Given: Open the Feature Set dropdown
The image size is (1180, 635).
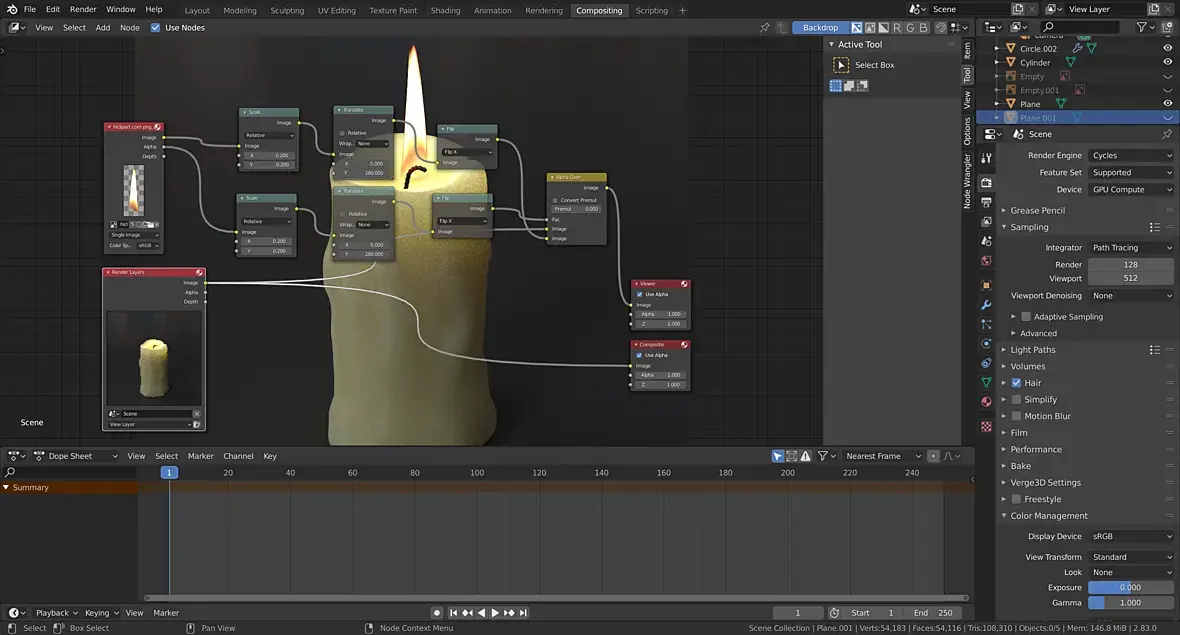Looking at the screenshot, I should 1131,173.
